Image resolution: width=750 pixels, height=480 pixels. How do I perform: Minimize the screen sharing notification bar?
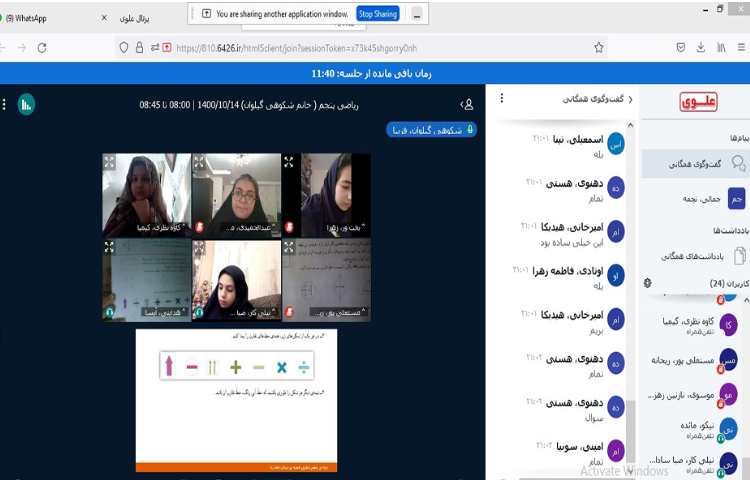tap(417, 14)
